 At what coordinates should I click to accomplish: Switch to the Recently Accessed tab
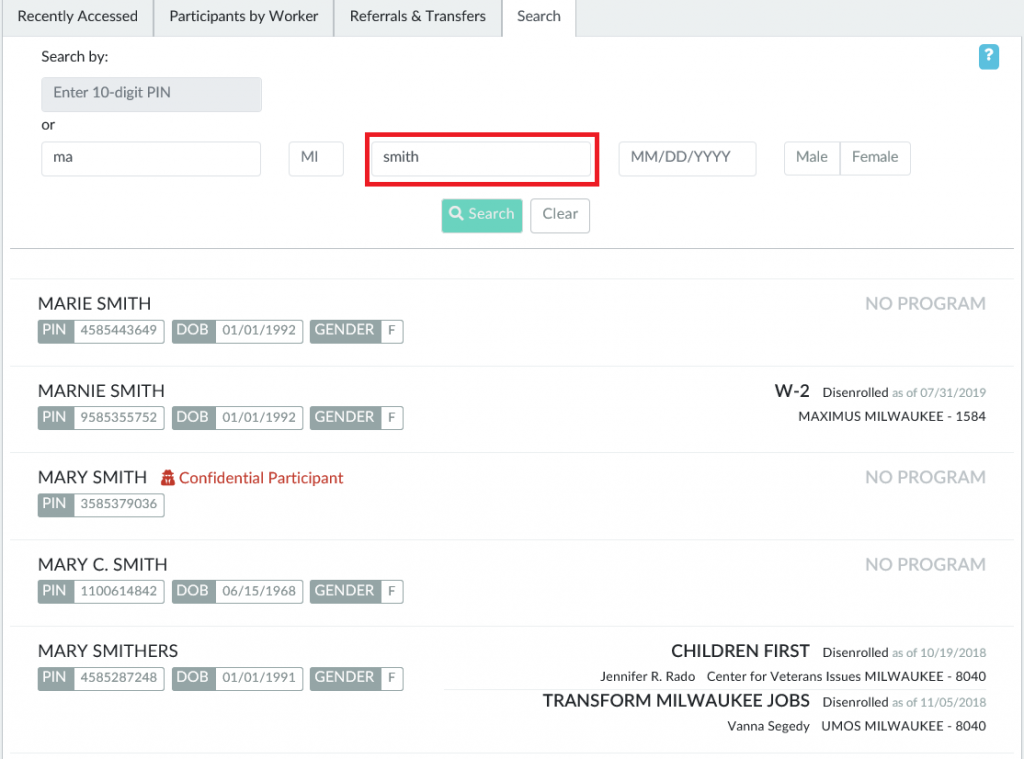[77, 17]
